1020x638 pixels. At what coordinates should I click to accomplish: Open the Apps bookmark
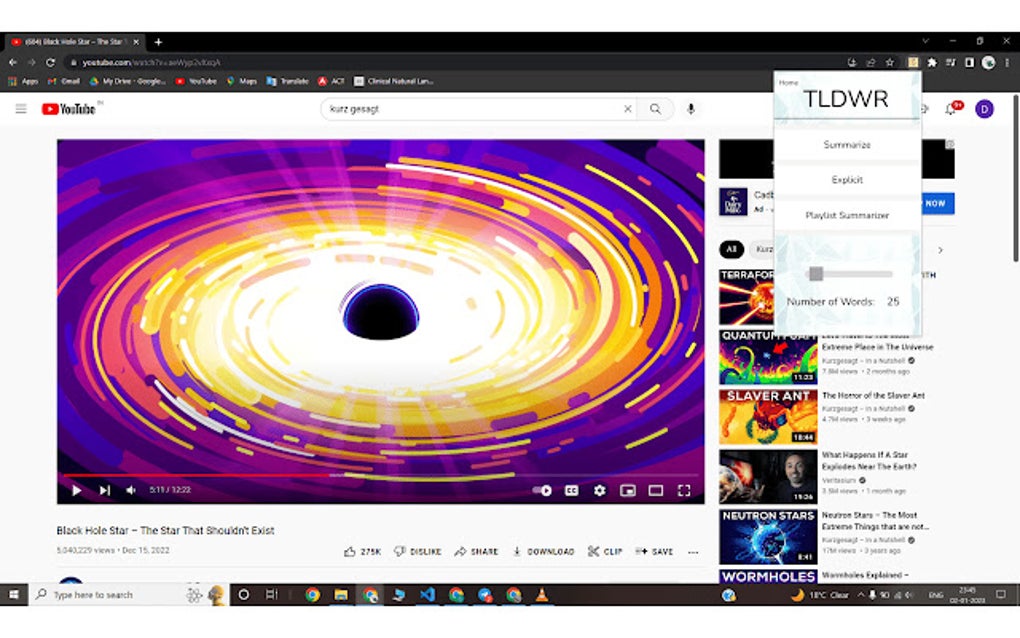23,81
